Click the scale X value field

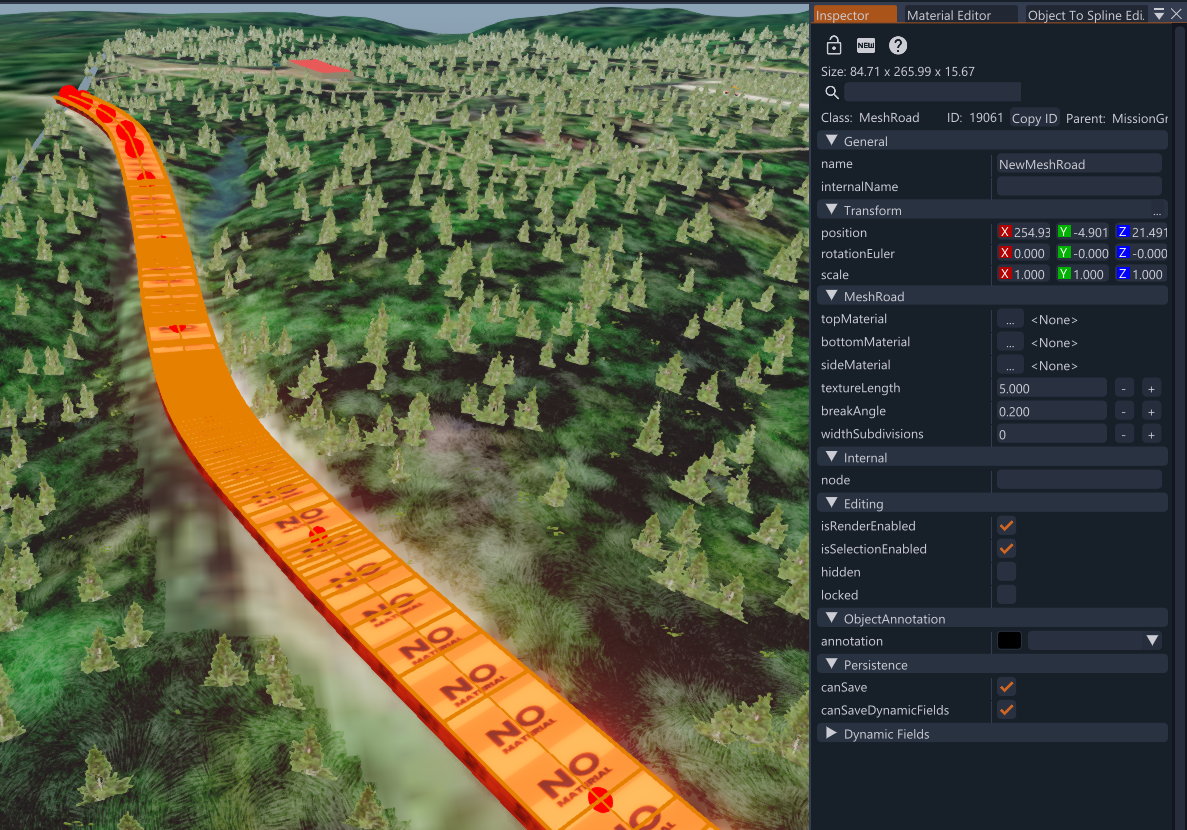point(1031,275)
